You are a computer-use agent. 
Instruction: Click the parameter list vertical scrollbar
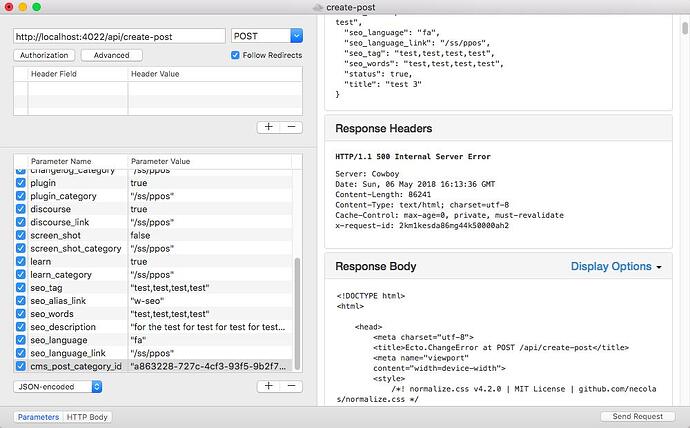pos(297,313)
